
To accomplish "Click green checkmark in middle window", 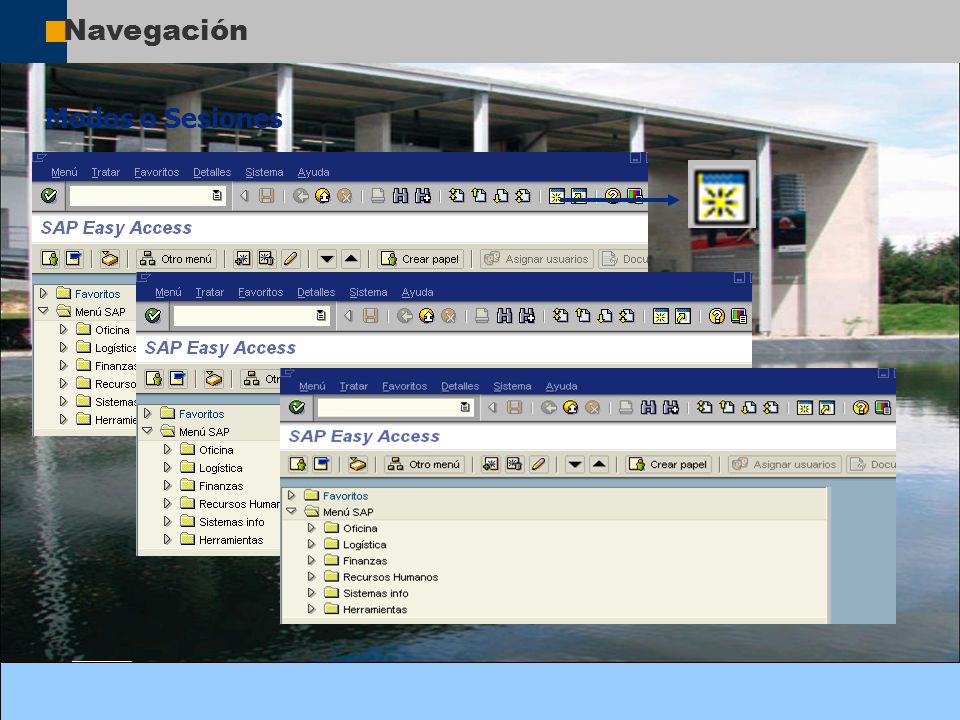I will (153, 315).
